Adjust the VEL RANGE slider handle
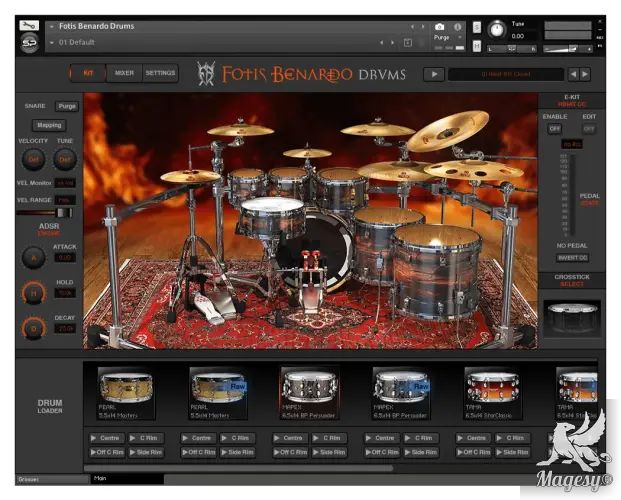Viewport: 621px width, 500px height. coord(64,213)
